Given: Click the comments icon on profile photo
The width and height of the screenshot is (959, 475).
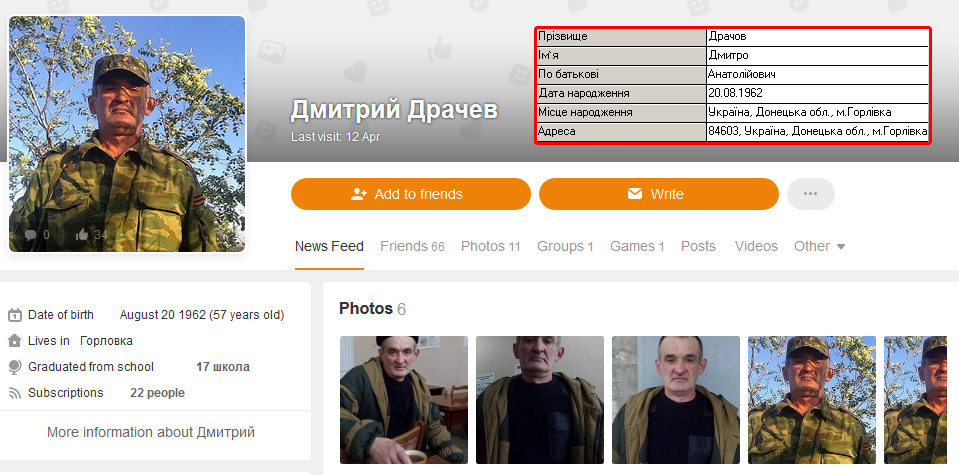Looking at the screenshot, I should point(30,234).
